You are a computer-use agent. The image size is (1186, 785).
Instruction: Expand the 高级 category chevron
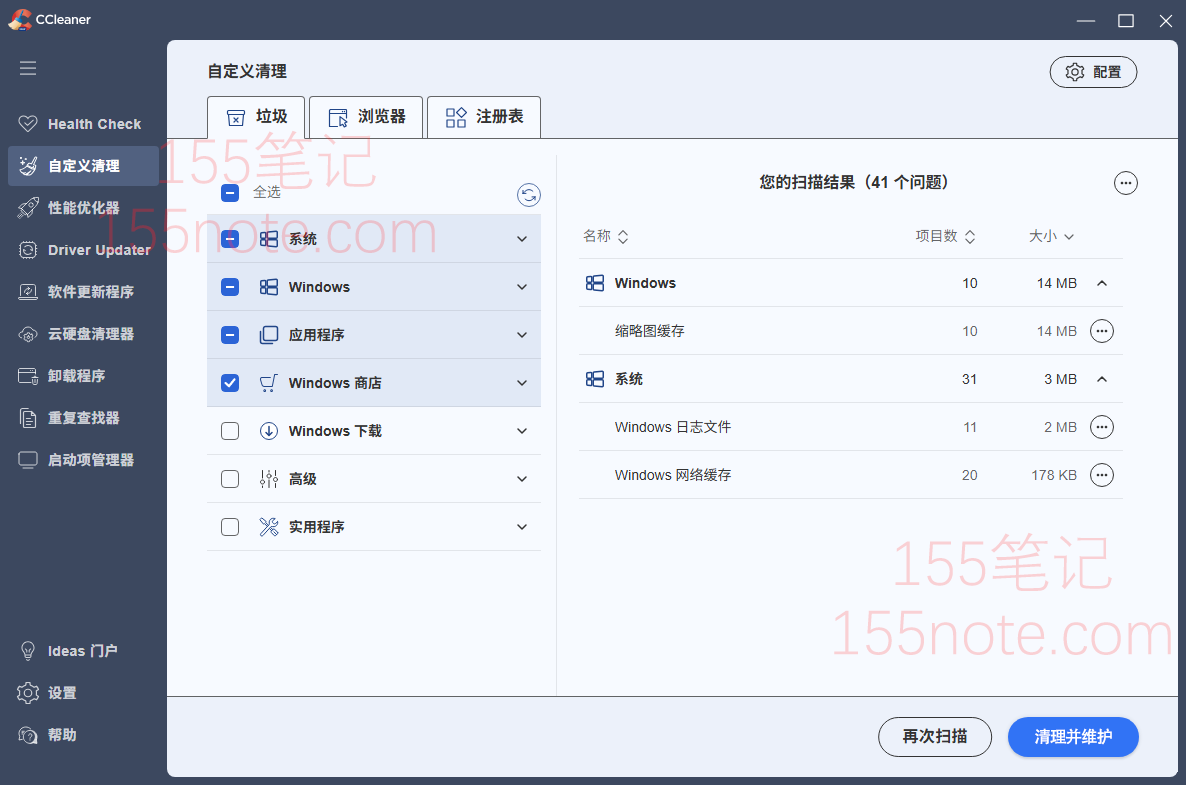522,479
